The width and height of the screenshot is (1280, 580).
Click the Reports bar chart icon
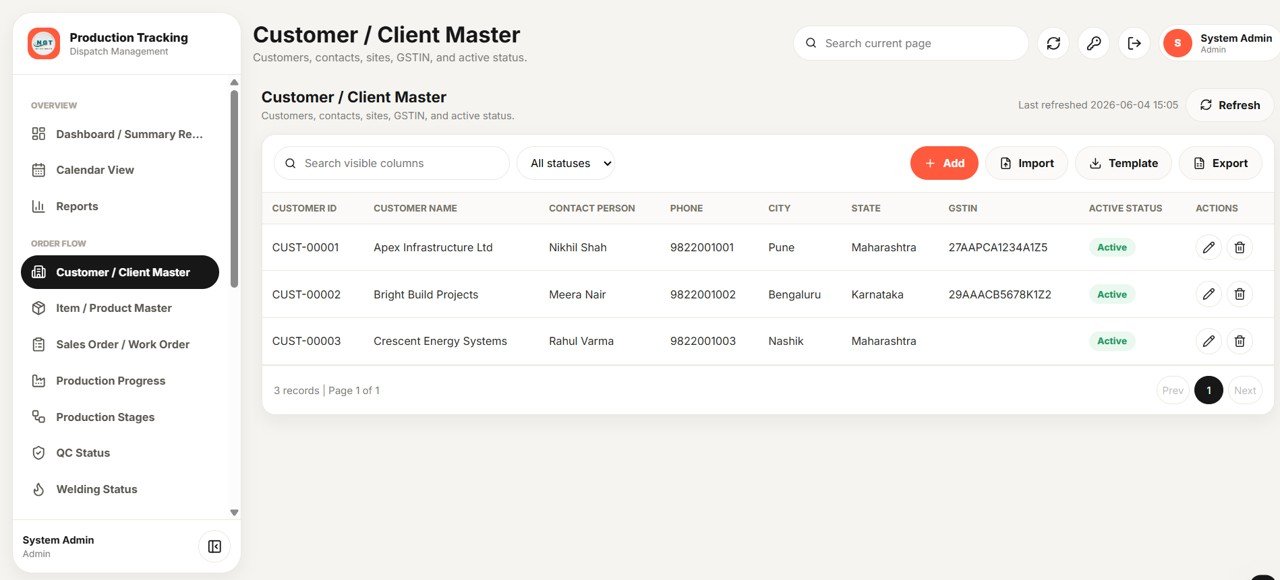(39, 206)
